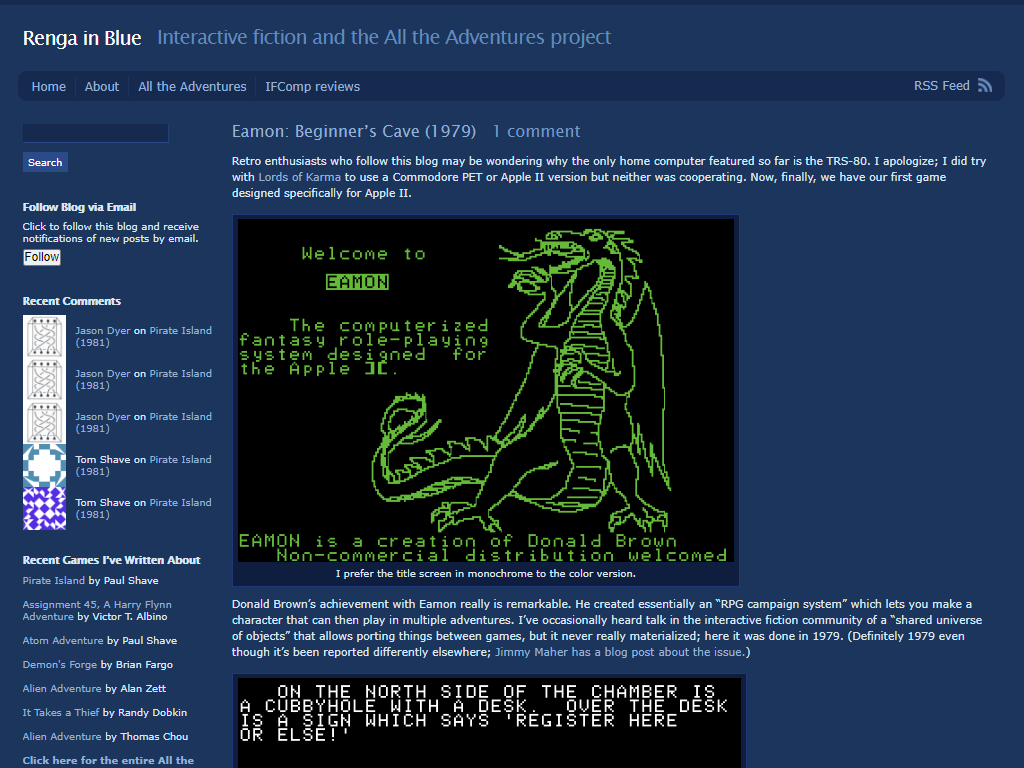The width and height of the screenshot is (1024, 768).
Task: Open the Eamon dragon title screen image
Action: click(x=486, y=390)
